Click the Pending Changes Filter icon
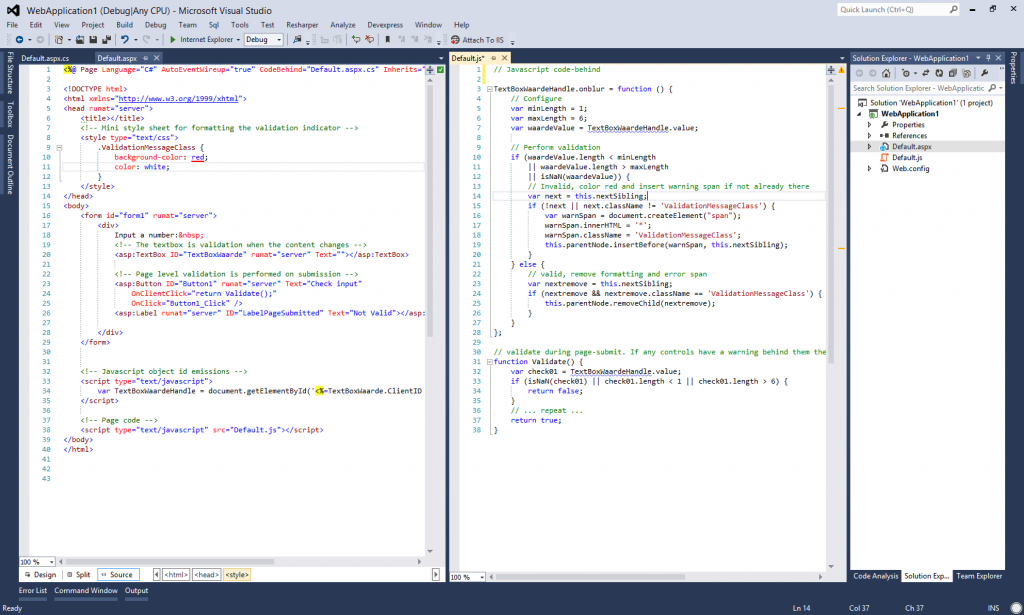Viewport: 1024px width, 615px height. tap(906, 73)
